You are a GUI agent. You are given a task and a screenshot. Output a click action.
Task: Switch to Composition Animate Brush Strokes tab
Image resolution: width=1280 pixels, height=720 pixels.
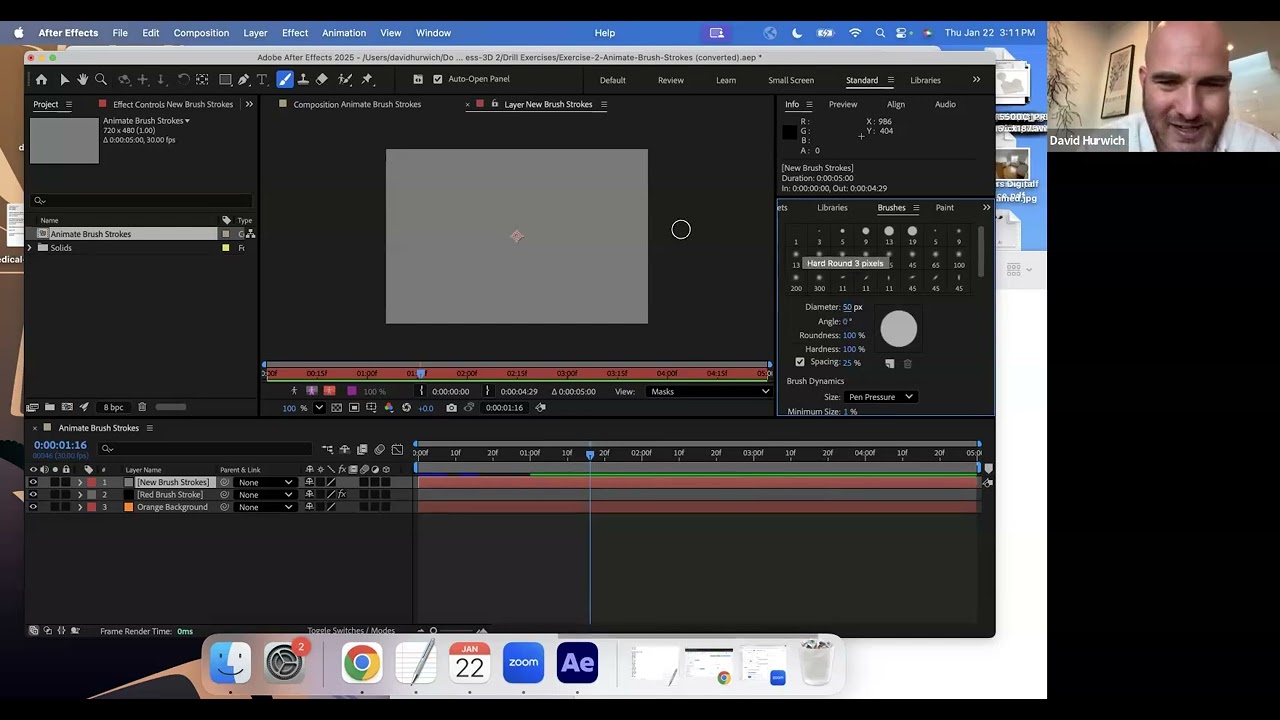pos(357,104)
